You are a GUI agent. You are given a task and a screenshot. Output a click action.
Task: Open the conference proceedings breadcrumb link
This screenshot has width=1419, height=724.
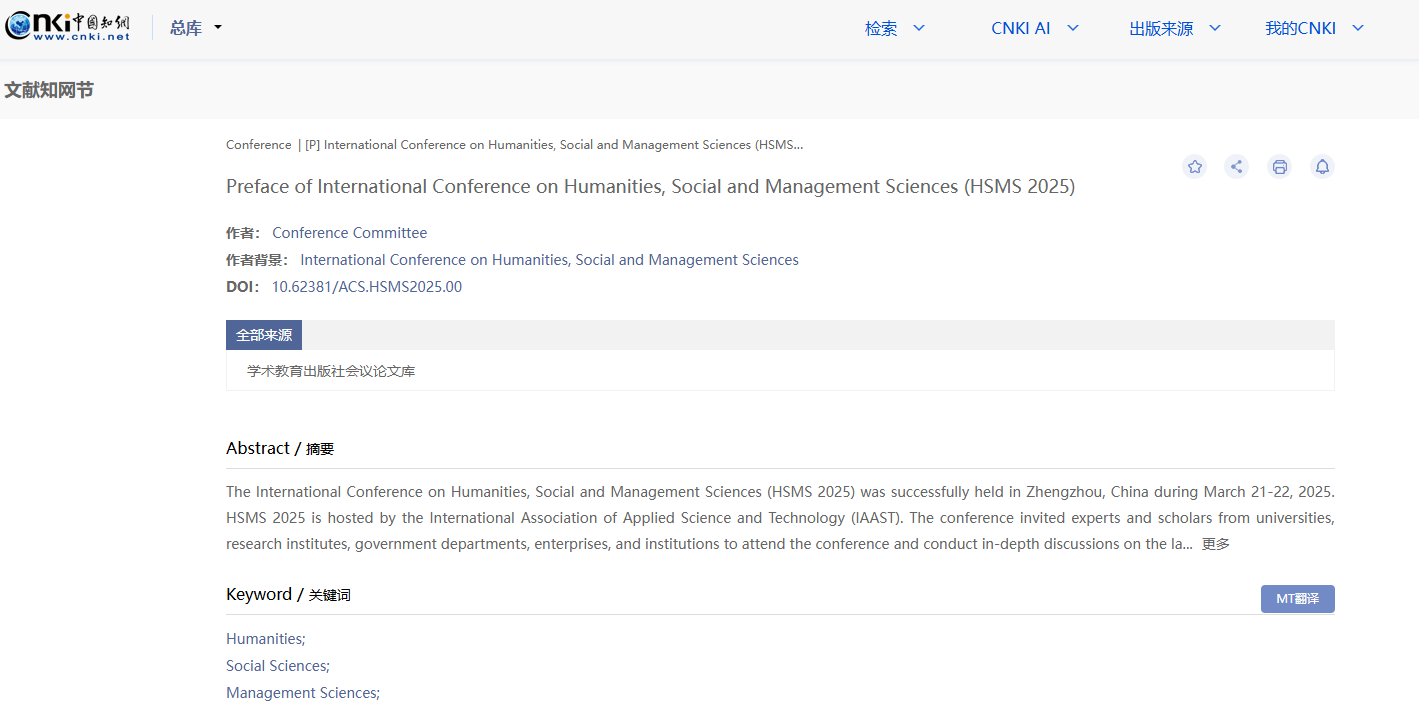pyautogui.click(x=554, y=145)
